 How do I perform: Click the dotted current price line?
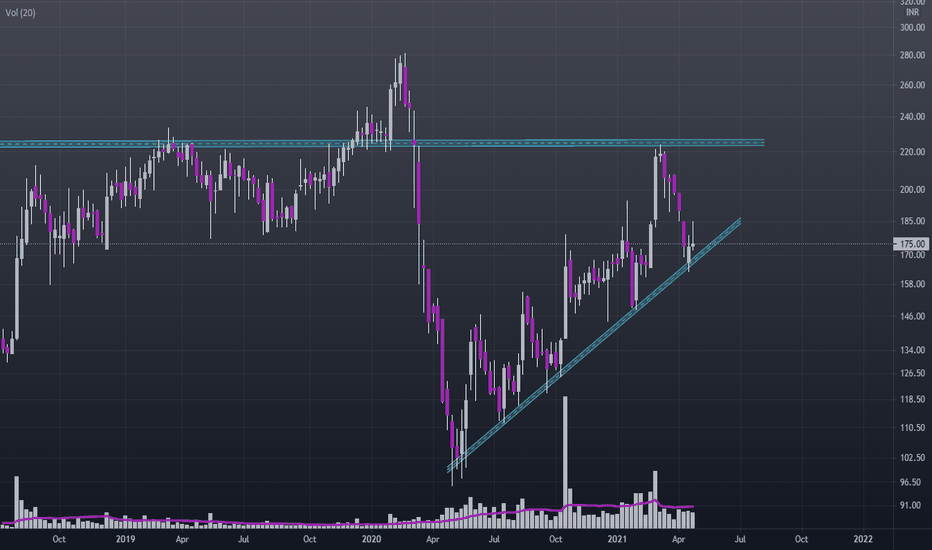[x=446, y=244]
